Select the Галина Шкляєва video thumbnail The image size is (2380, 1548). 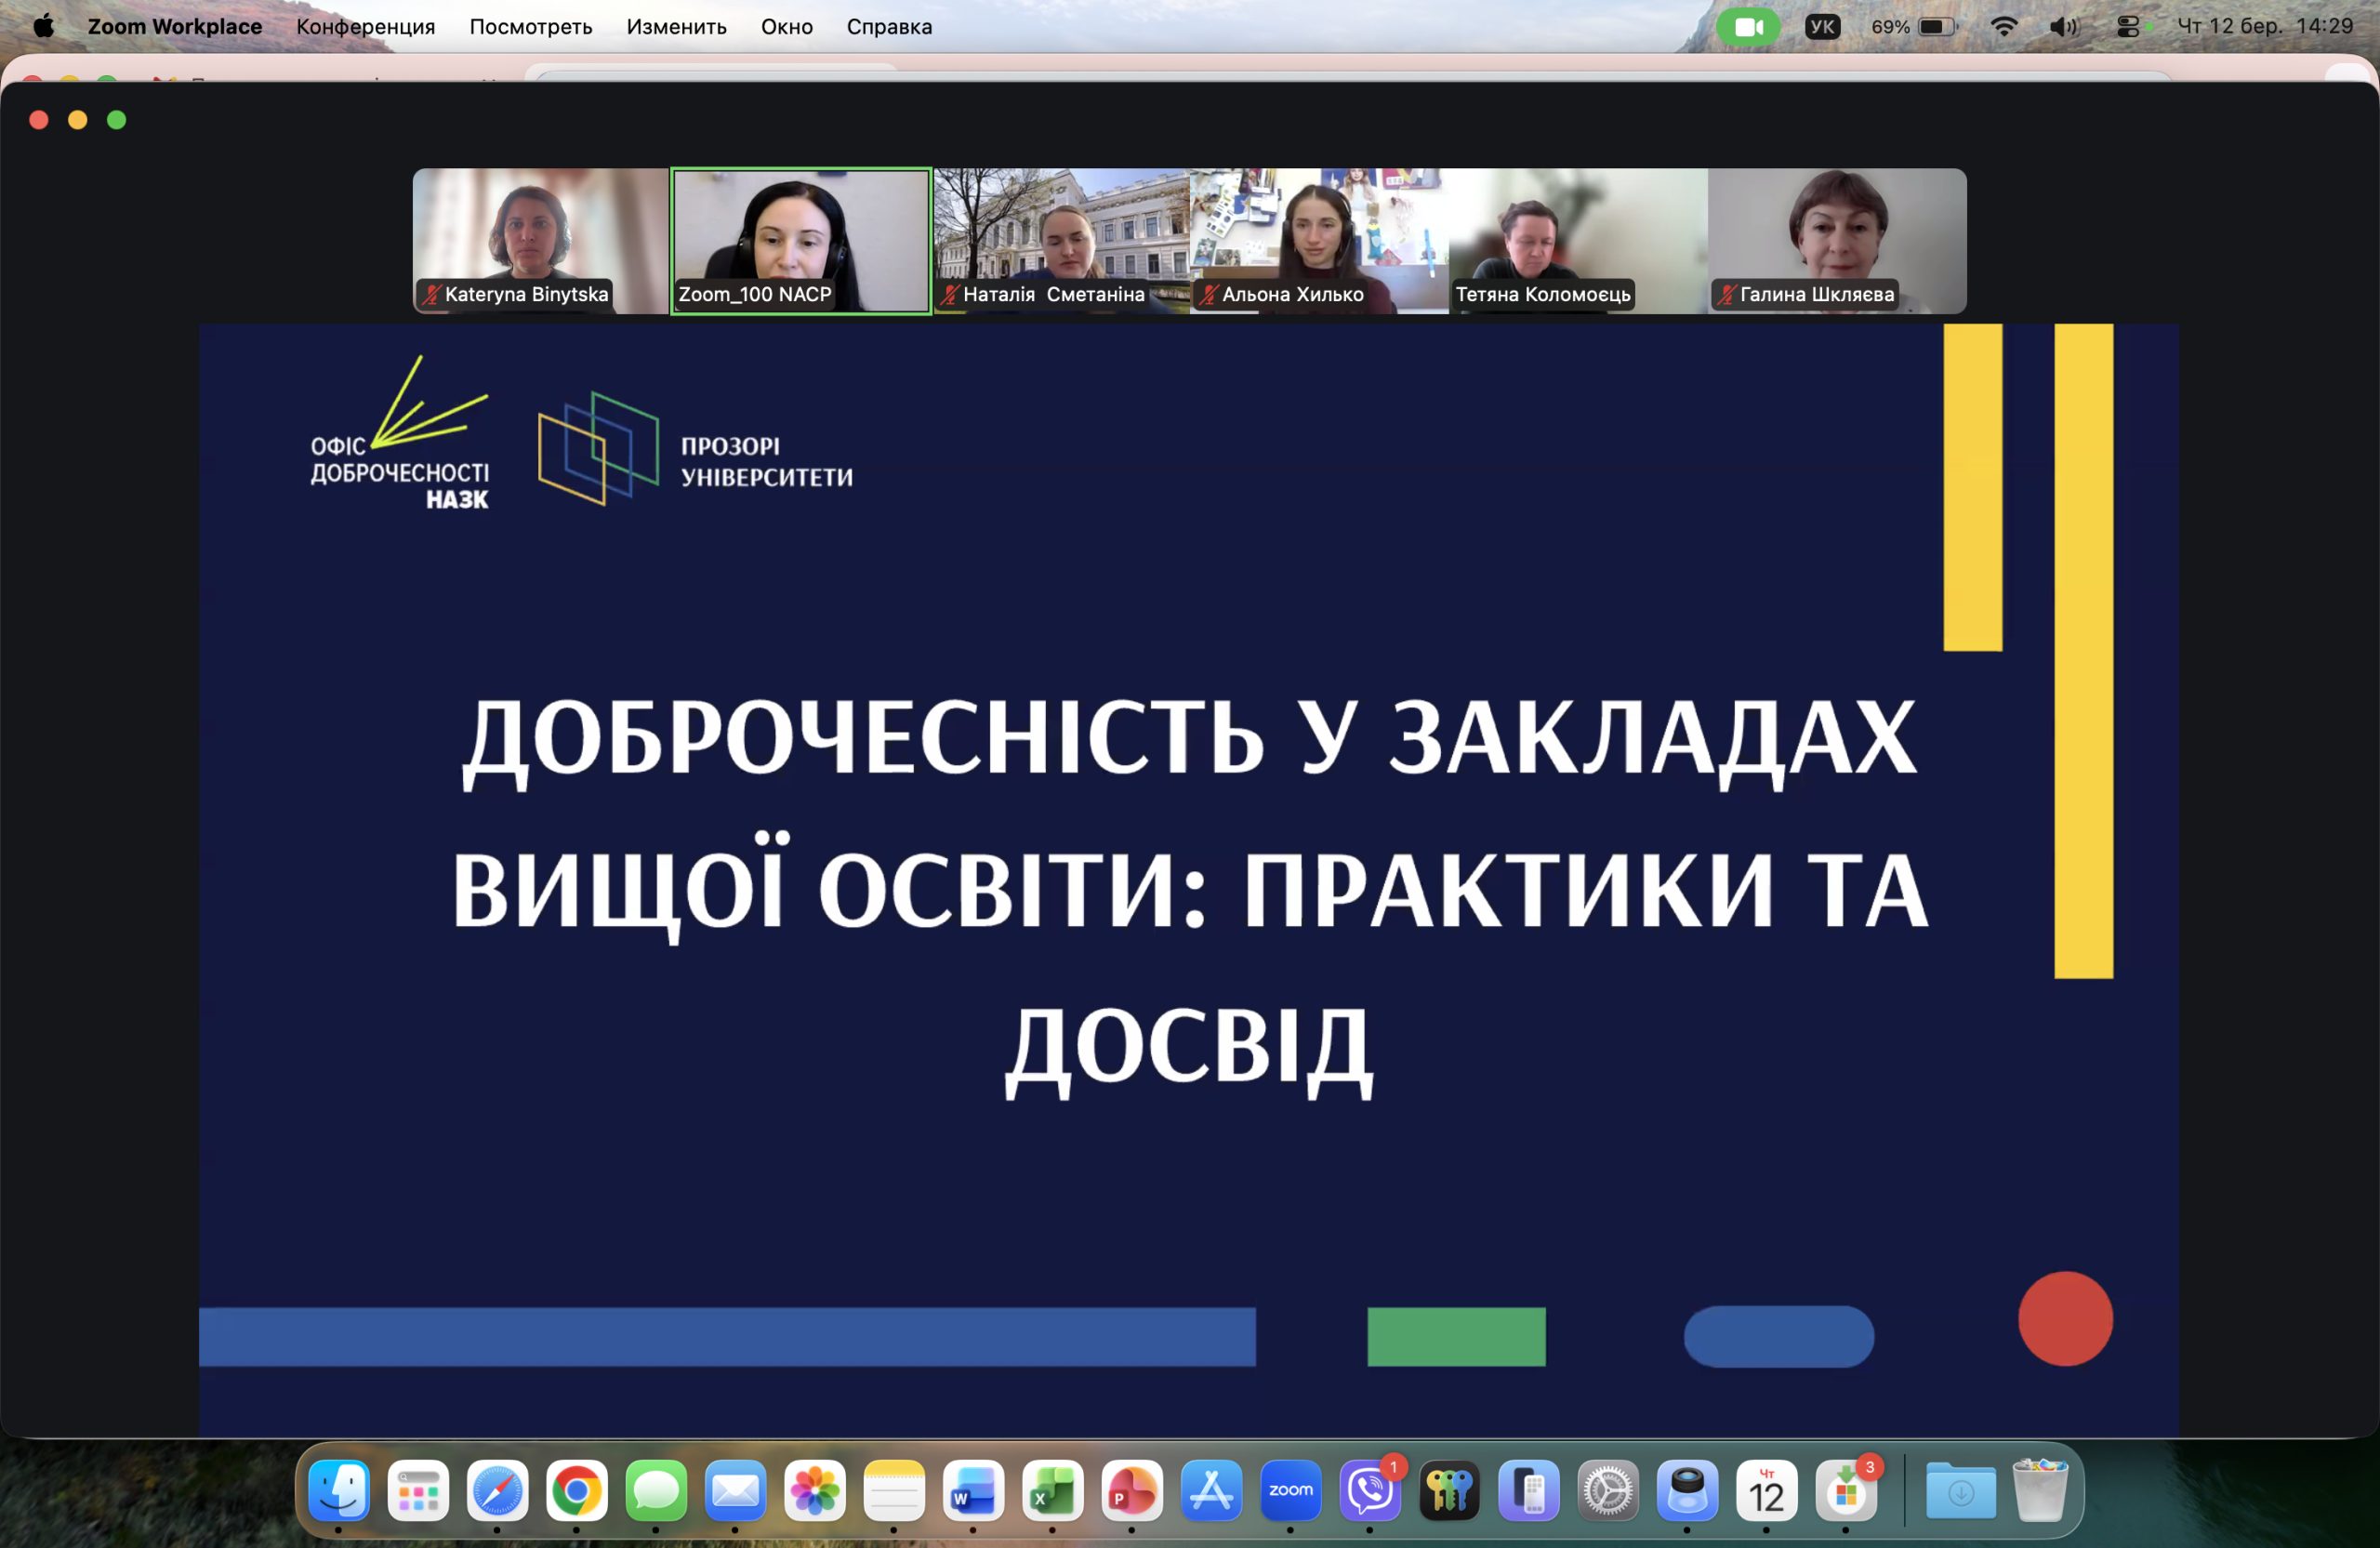1837,240
